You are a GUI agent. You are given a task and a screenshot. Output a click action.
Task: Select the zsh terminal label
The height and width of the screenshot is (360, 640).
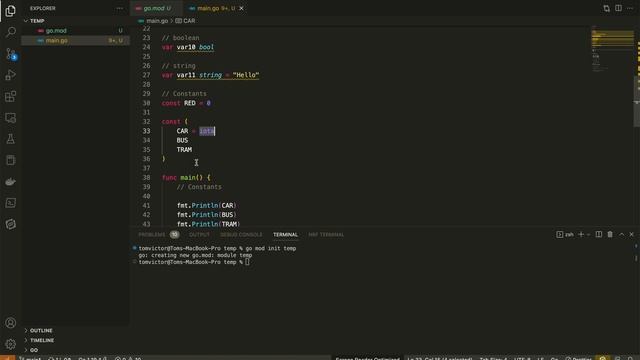(565, 235)
